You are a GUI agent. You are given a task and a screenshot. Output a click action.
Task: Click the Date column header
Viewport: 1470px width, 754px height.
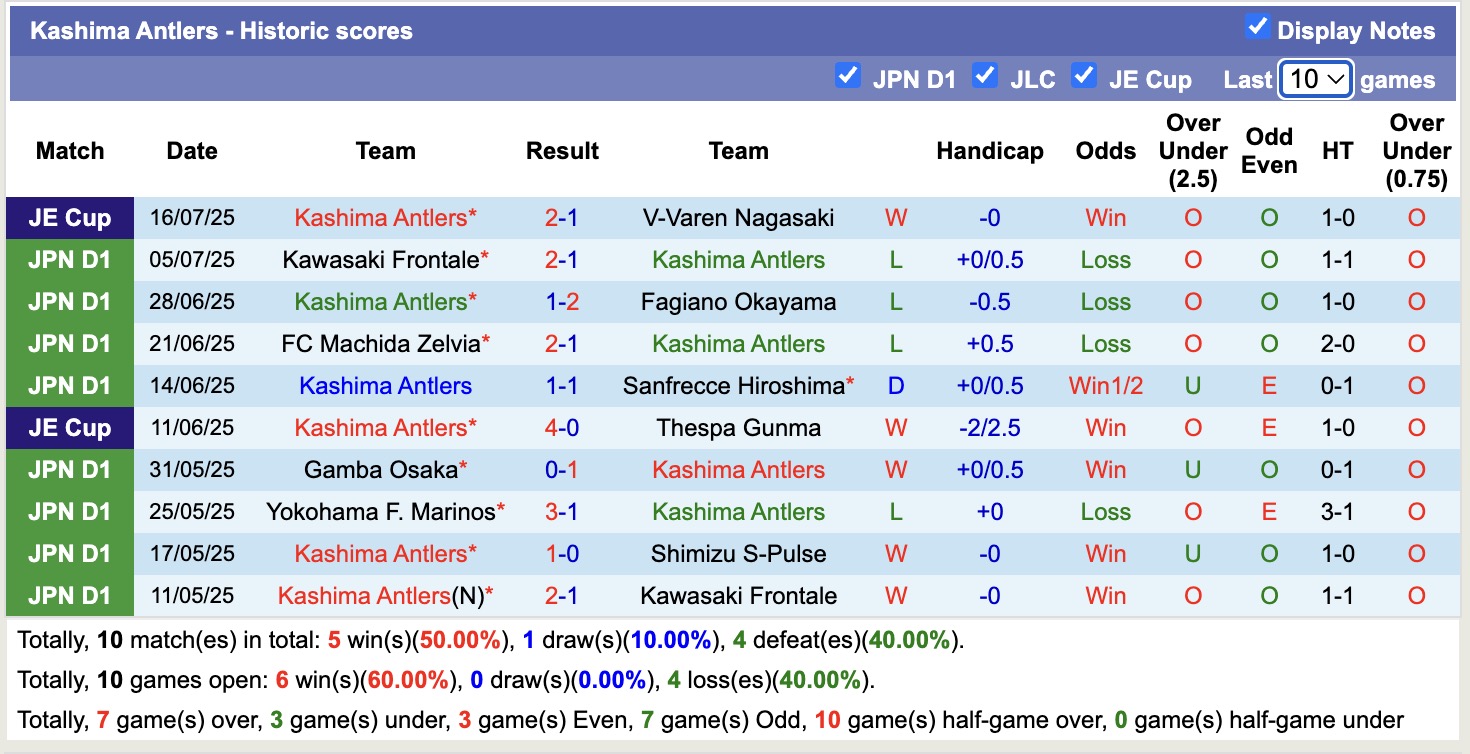[x=191, y=151]
